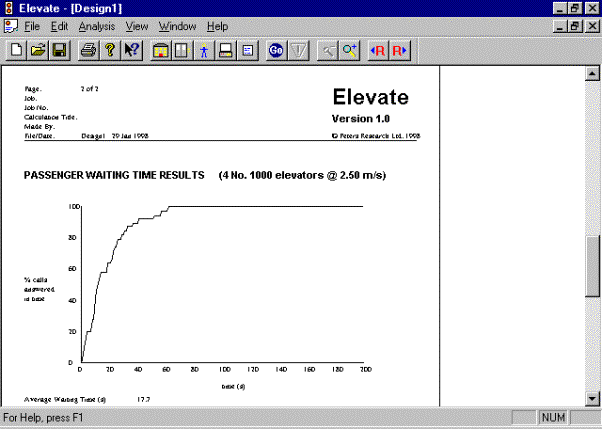Open passenger data with the person icon
The image size is (602, 429).
pos(204,50)
